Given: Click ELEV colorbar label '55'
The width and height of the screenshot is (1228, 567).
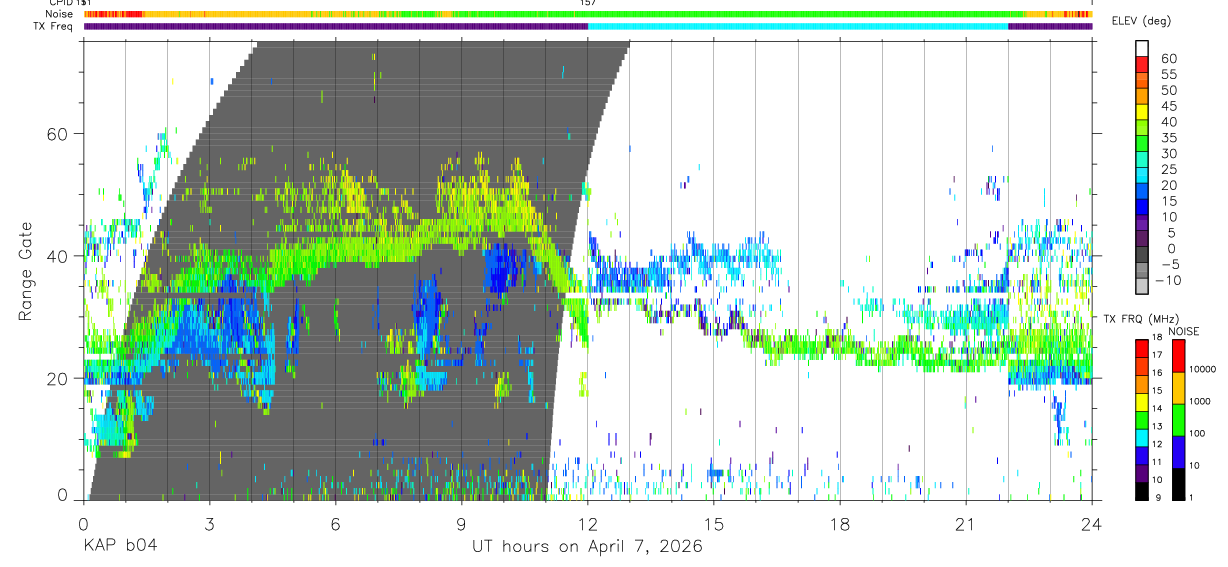Looking at the screenshot, I should [x=1167, y=75].
